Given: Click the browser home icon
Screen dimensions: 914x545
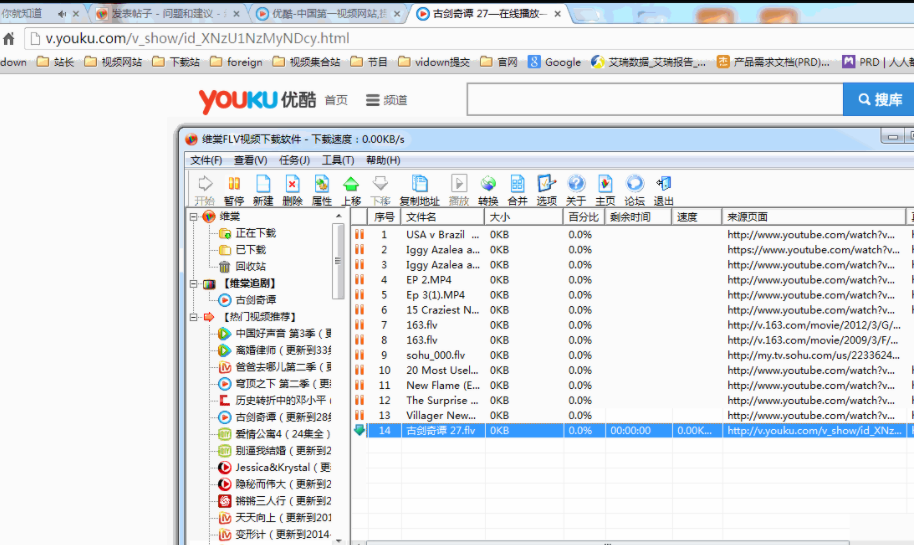Looking at the screenshot, I should pyautogui.click(x=9, y=39).
